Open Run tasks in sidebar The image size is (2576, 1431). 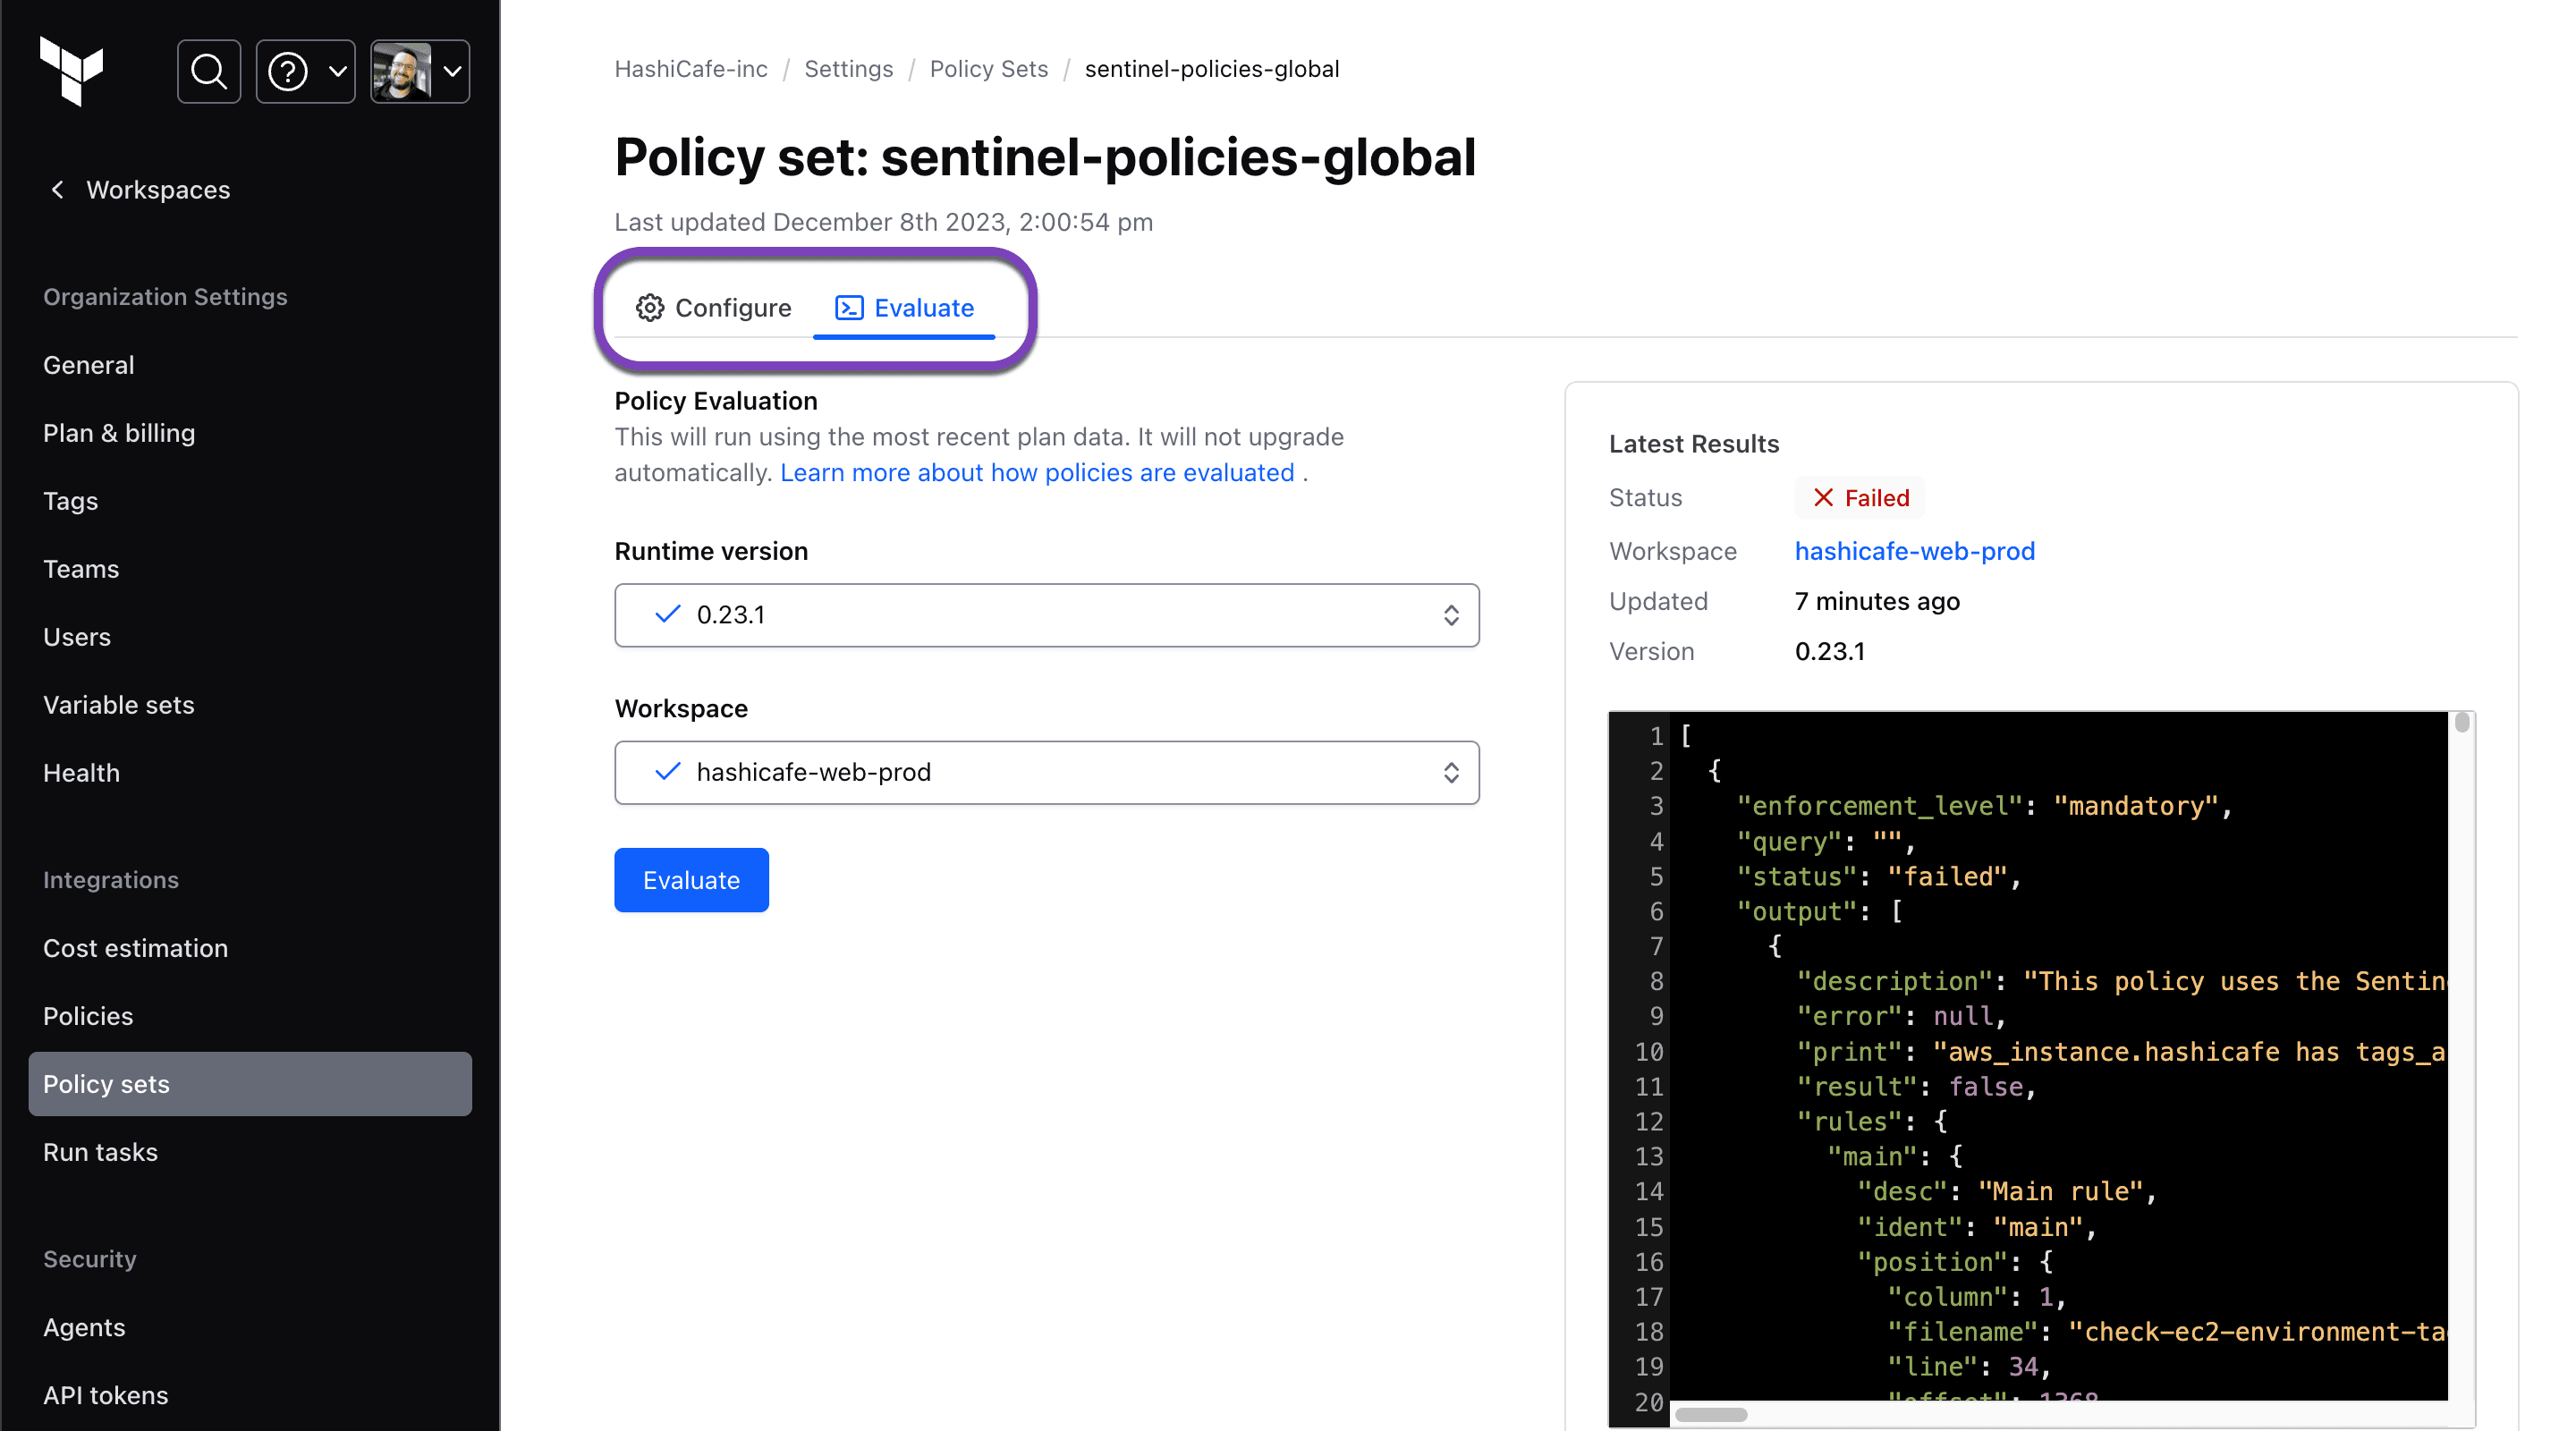(100, 1152)
